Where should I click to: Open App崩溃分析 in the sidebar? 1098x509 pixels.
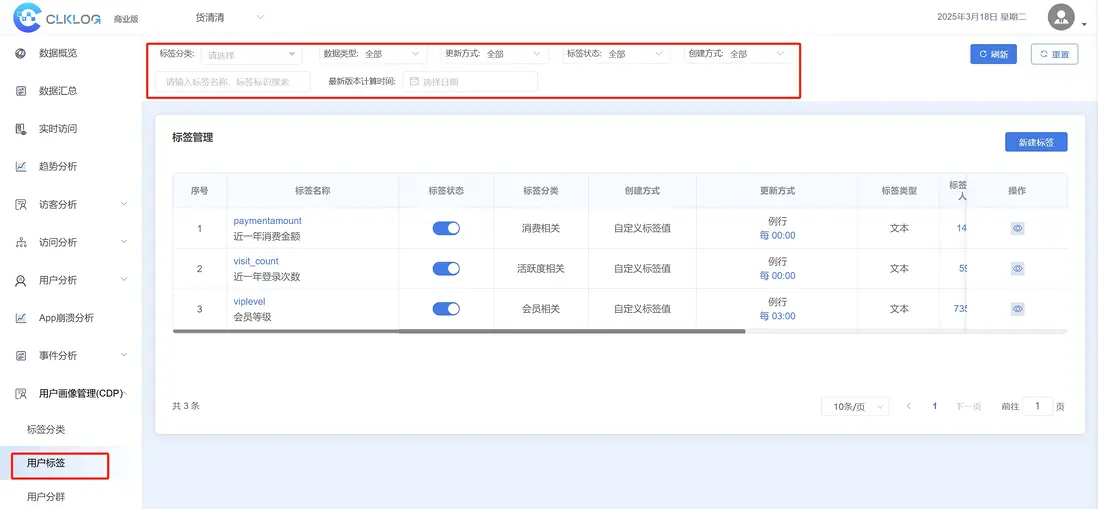pos(67,318)
